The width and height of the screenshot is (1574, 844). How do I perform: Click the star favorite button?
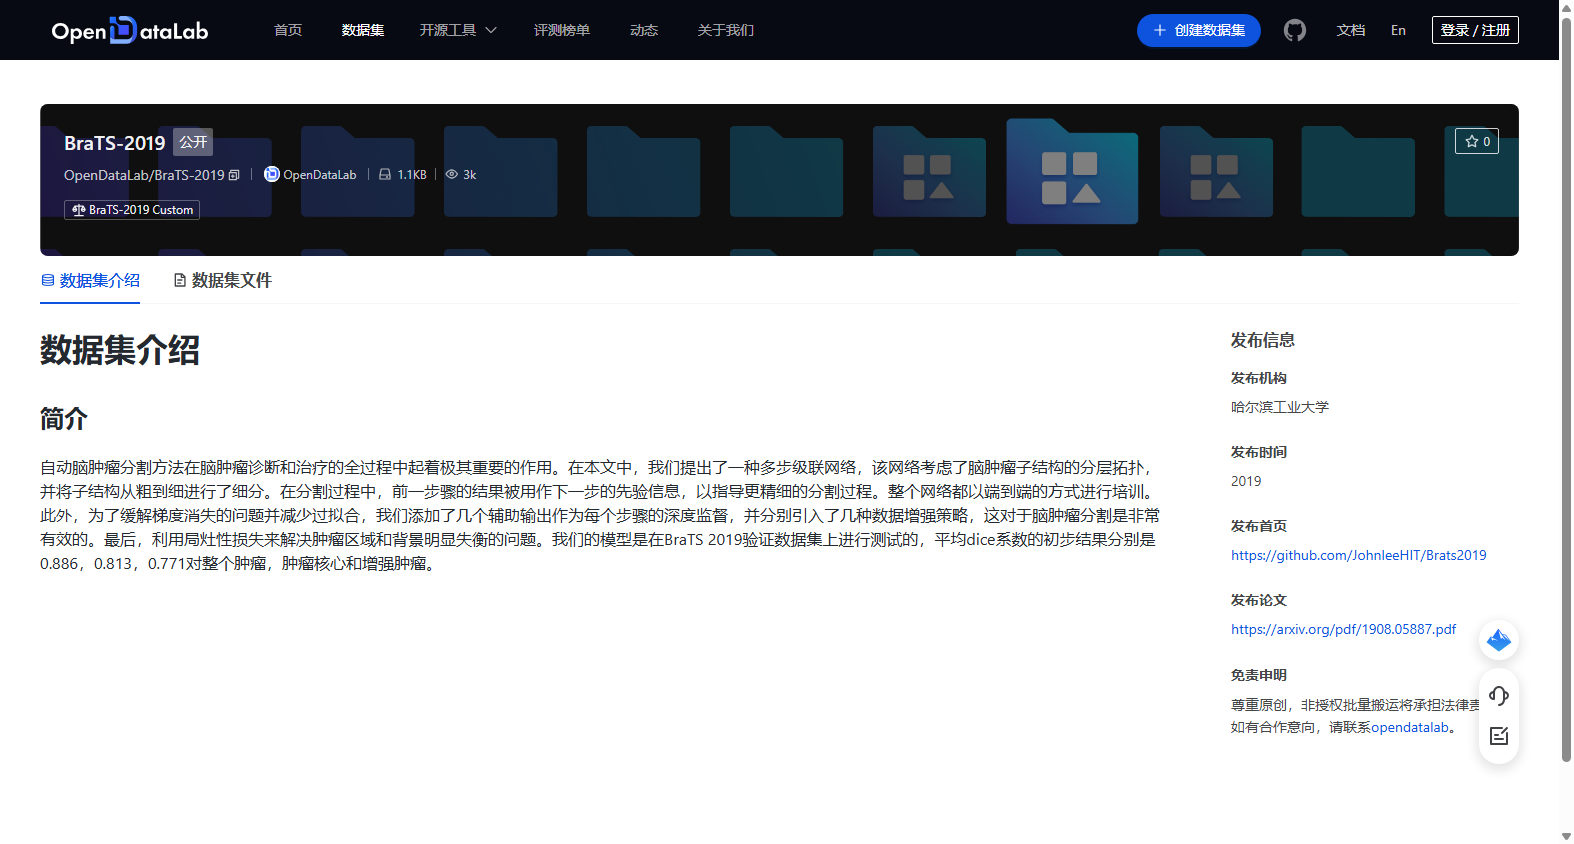click(x=1477, y=141)
